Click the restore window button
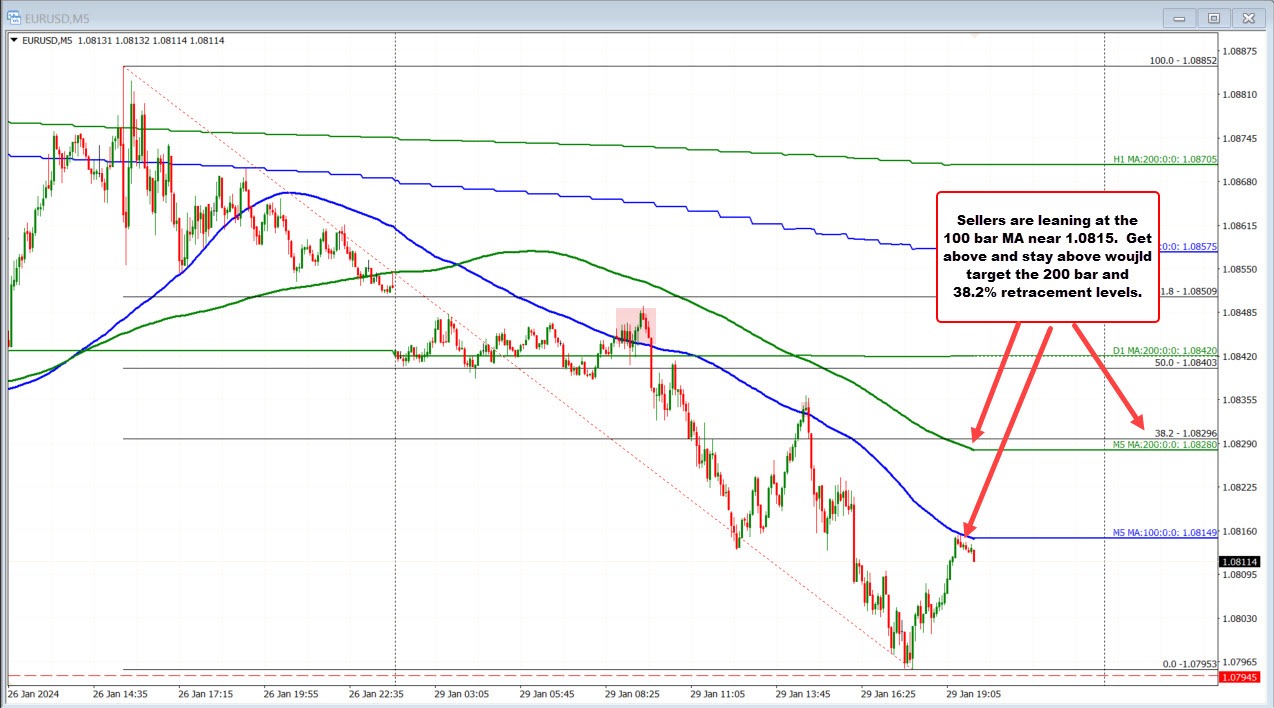The height and width of the screenshot is (708, 1274). click(x=1213, y=17)
